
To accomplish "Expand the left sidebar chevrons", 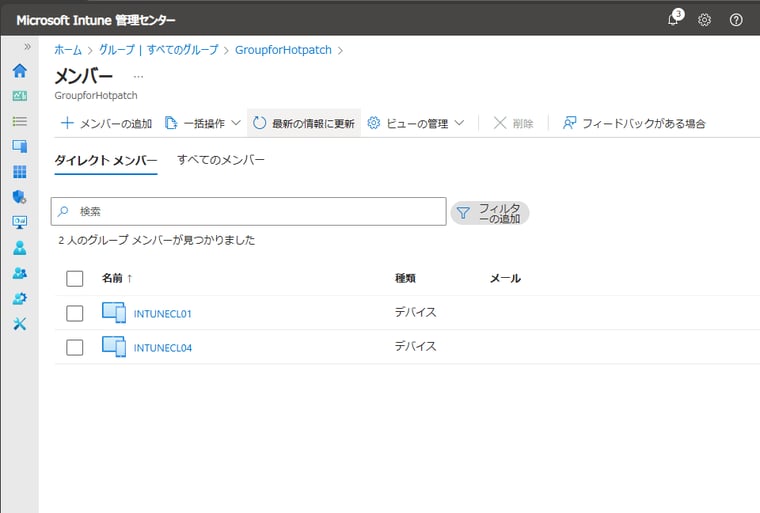I will [x=27, y=47].
